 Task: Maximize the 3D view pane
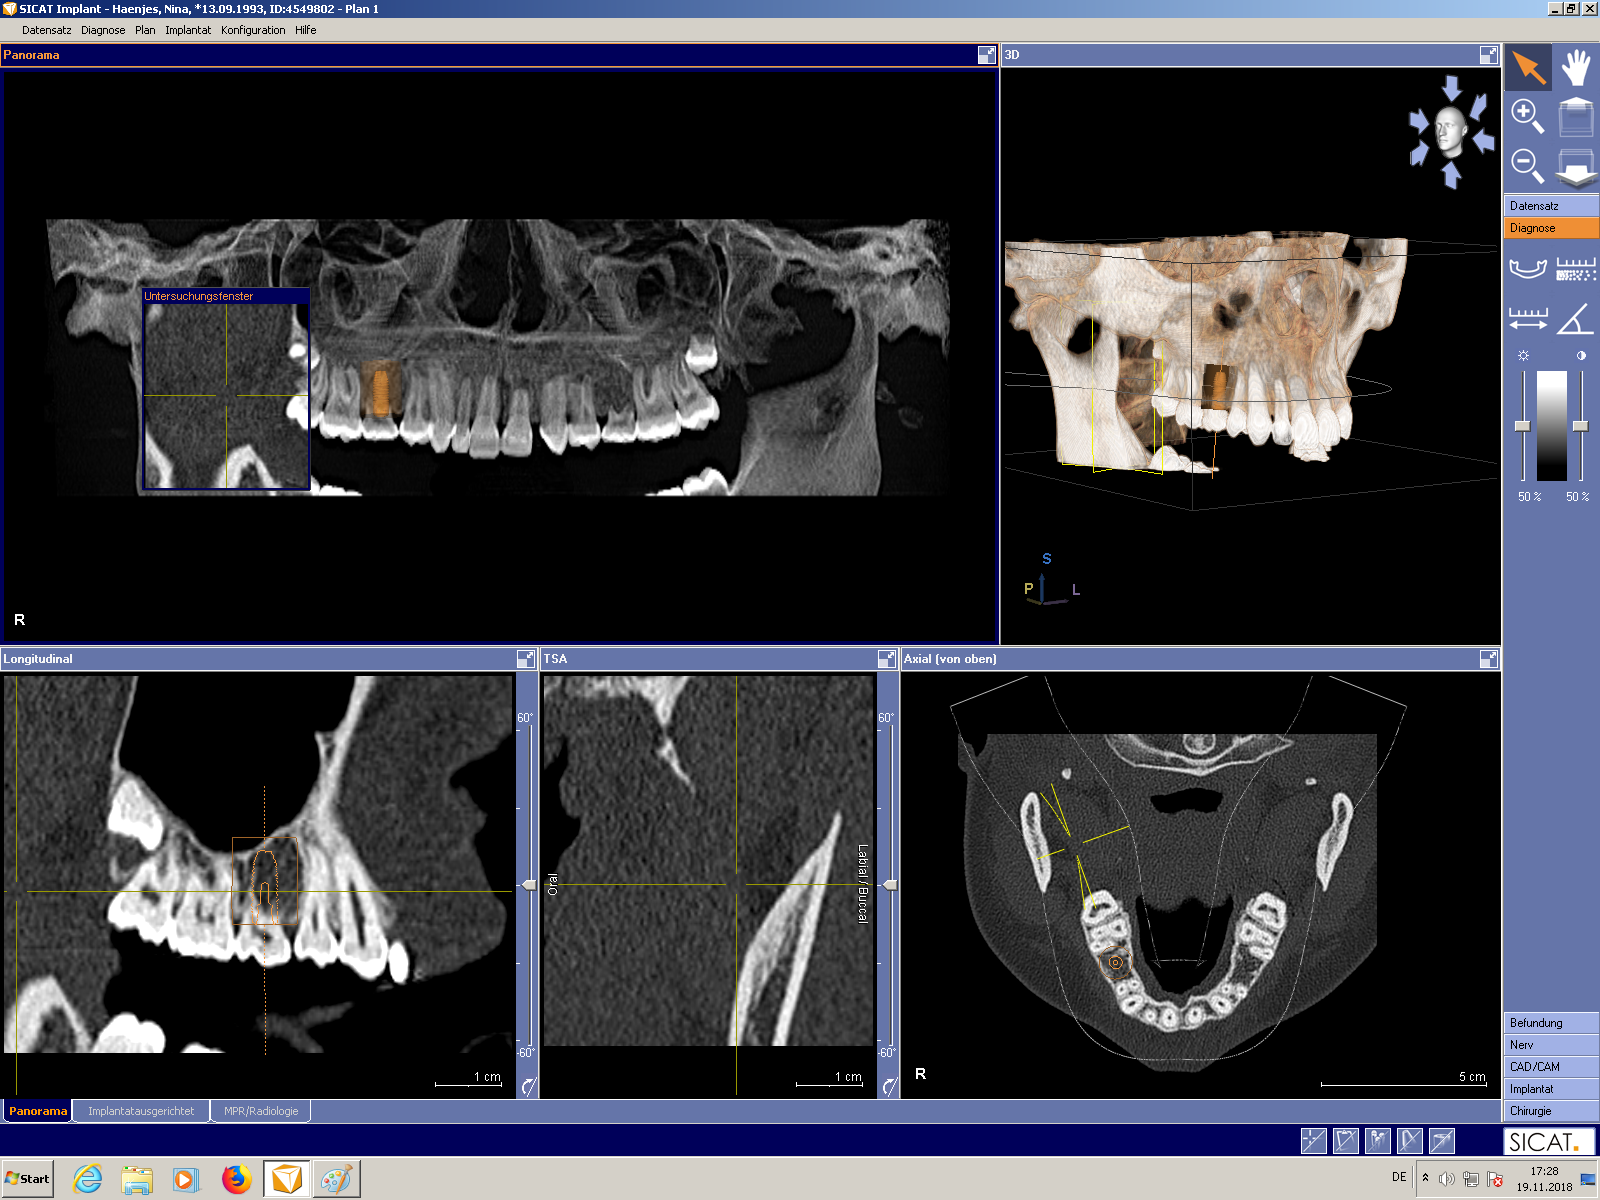tap(1488, 55)
